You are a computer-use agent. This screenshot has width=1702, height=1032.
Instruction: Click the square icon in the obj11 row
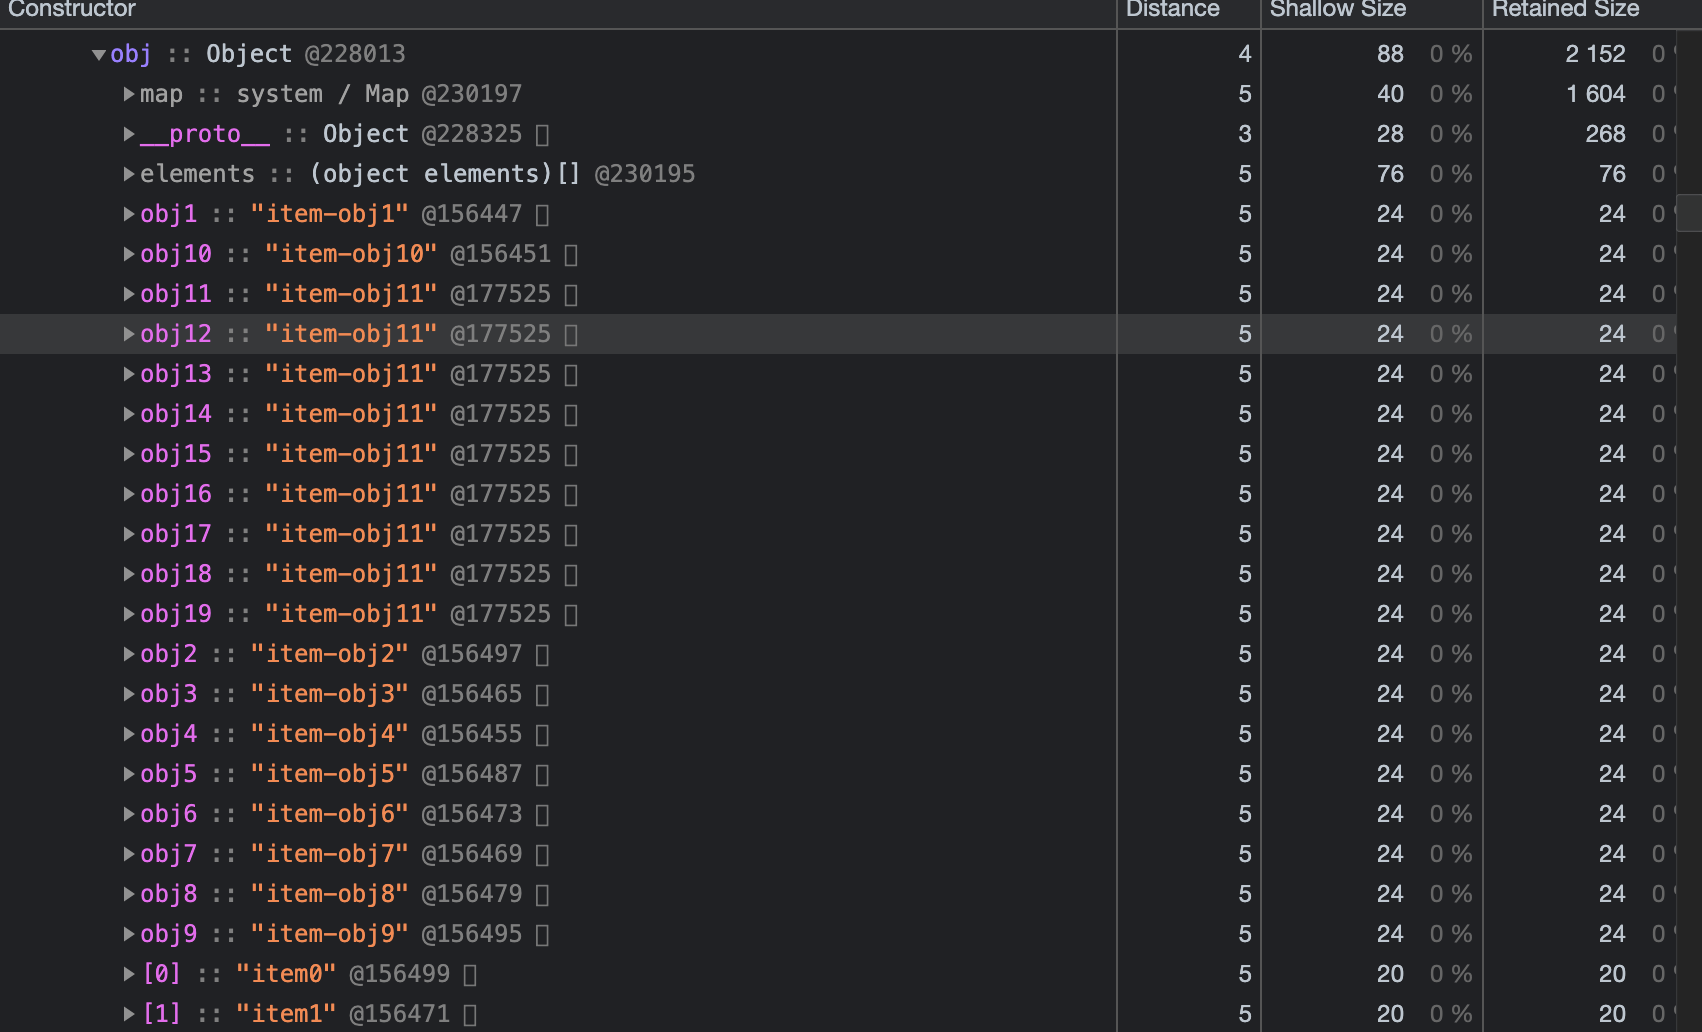(571, 294)
